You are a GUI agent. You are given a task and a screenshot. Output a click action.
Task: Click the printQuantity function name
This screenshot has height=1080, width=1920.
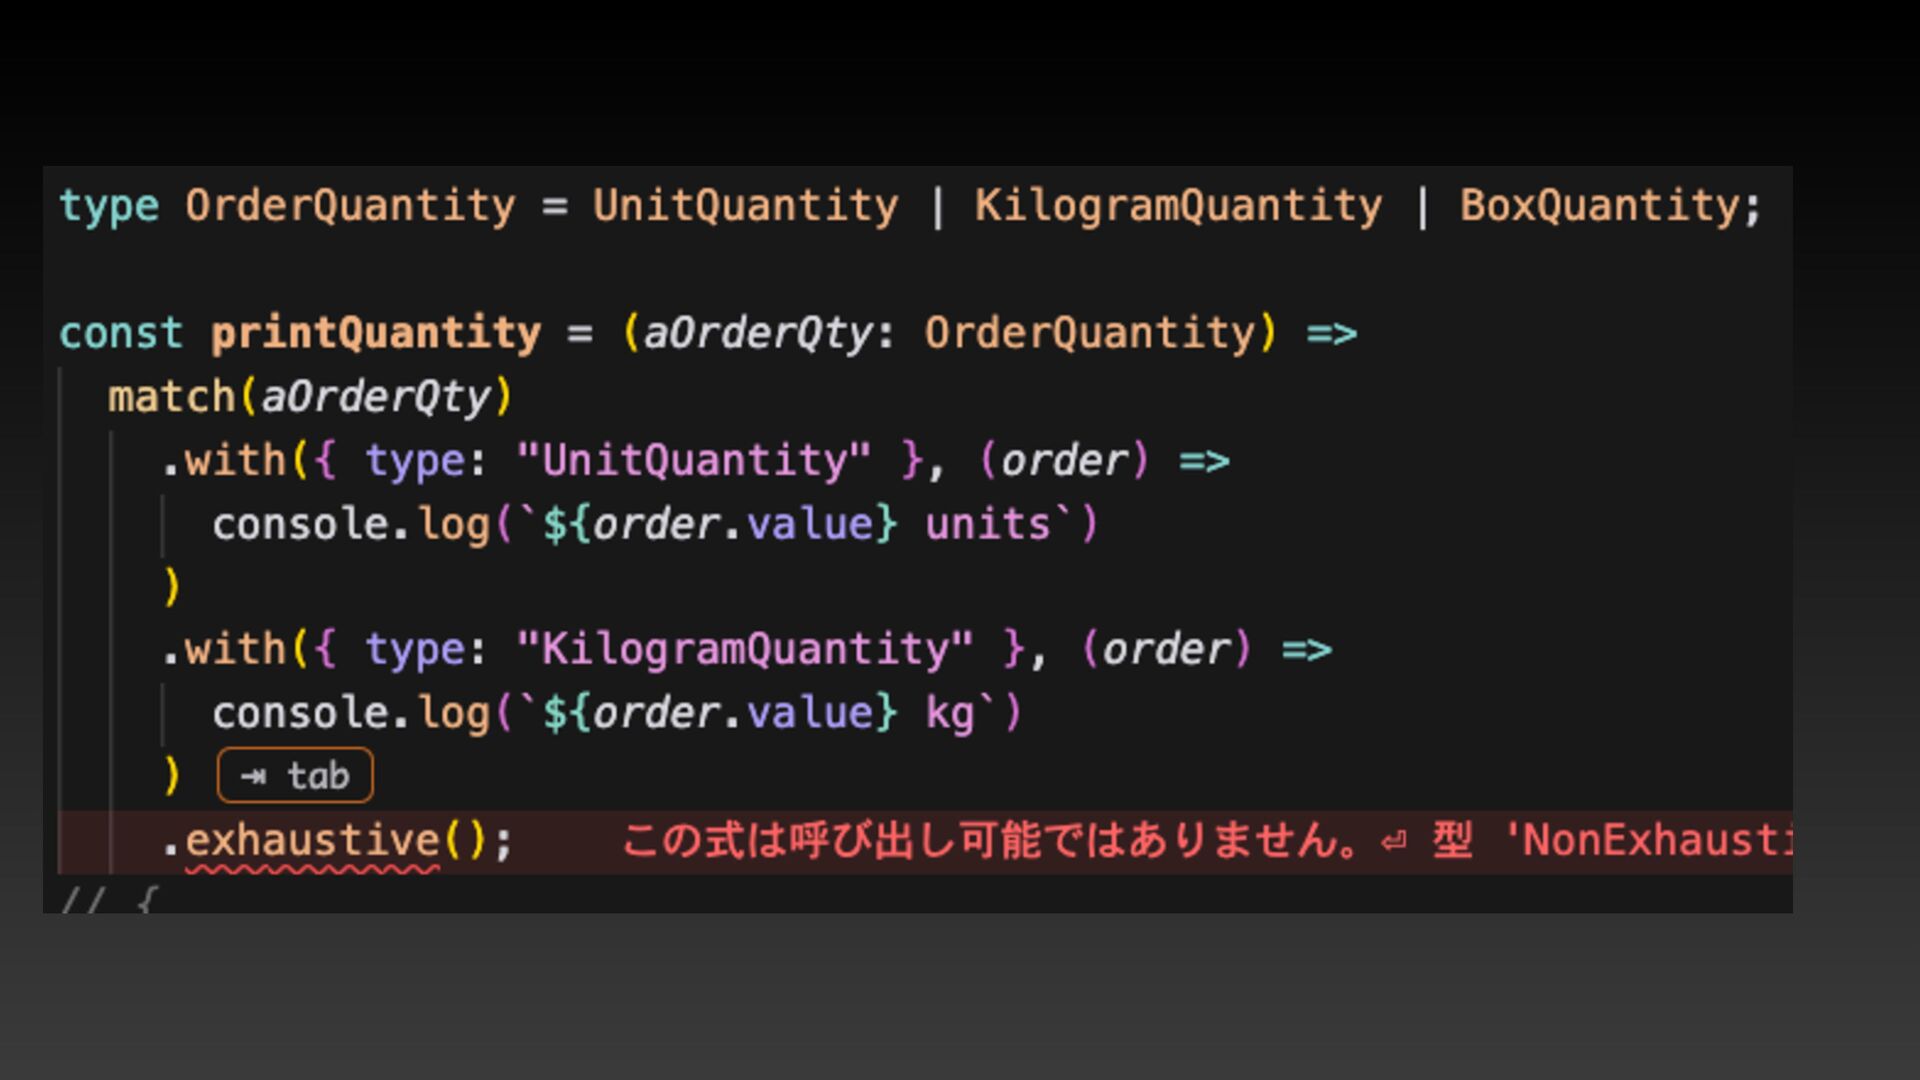pos(376,333)
